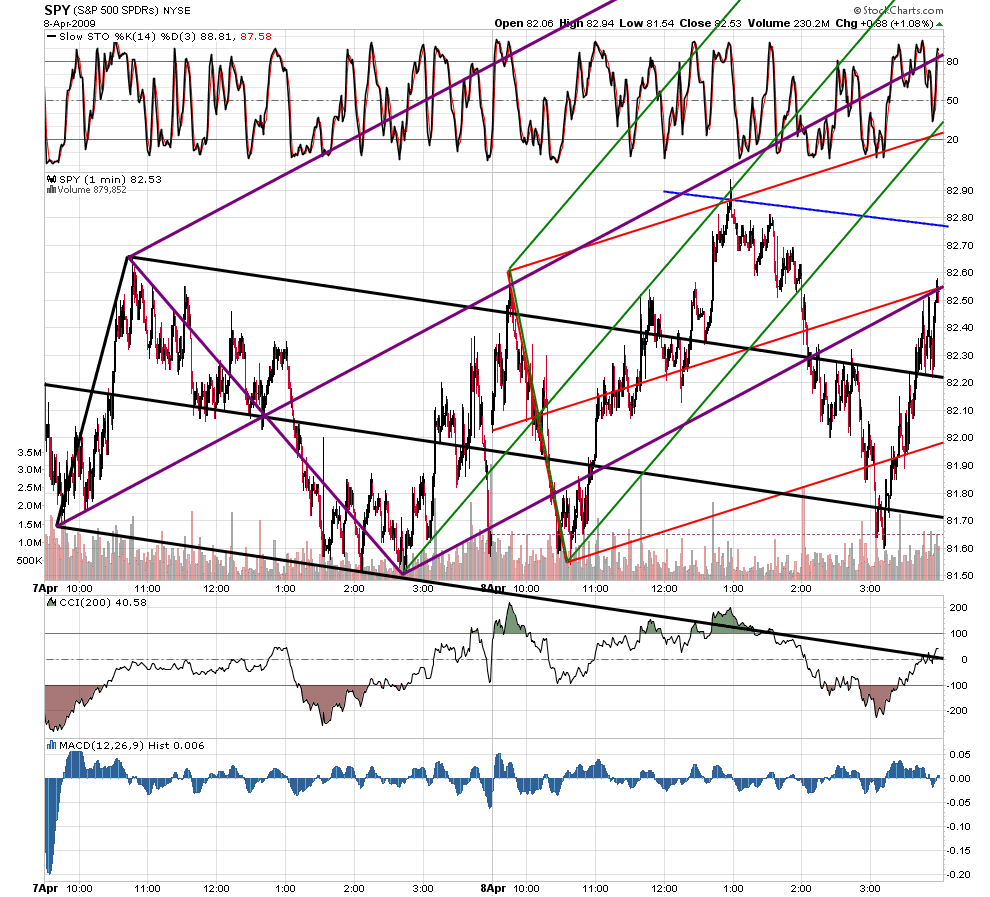Click the Slow STO %K(14) %D(3) label
Viewport: 990px width, 897px height.
128,37
